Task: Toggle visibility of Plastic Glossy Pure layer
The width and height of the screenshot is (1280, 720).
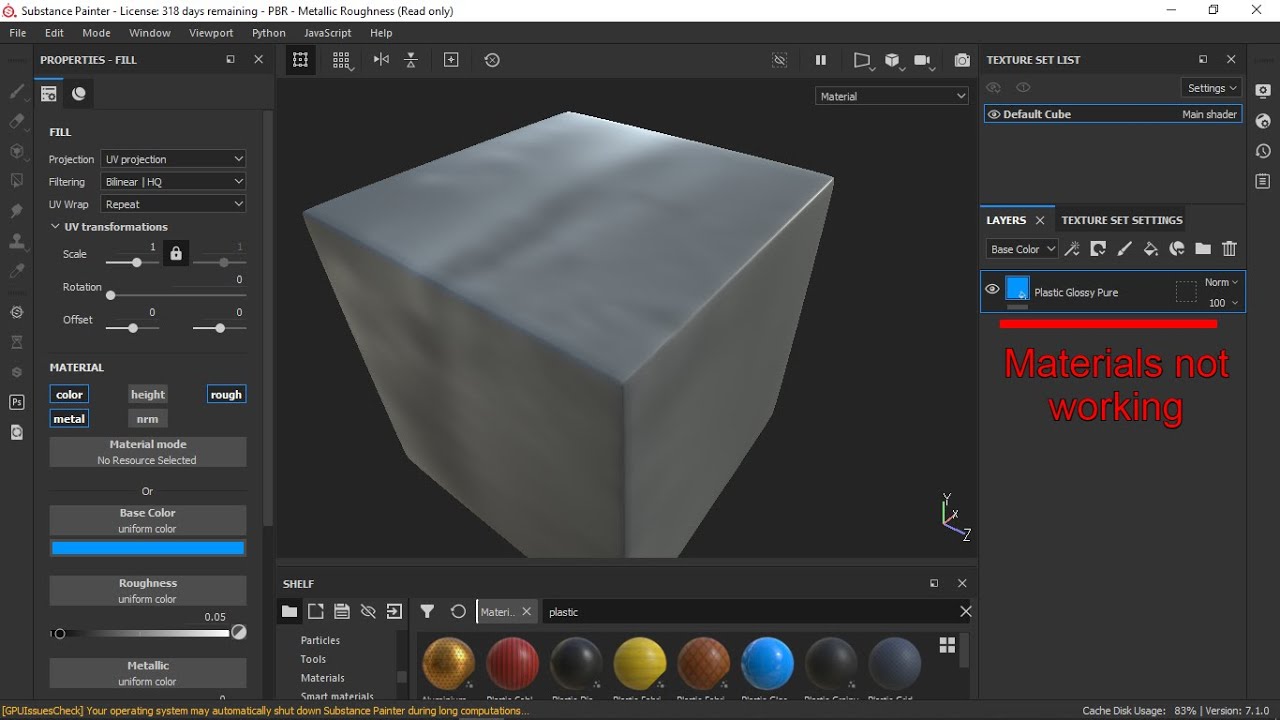Action: [x=992, y=290]
